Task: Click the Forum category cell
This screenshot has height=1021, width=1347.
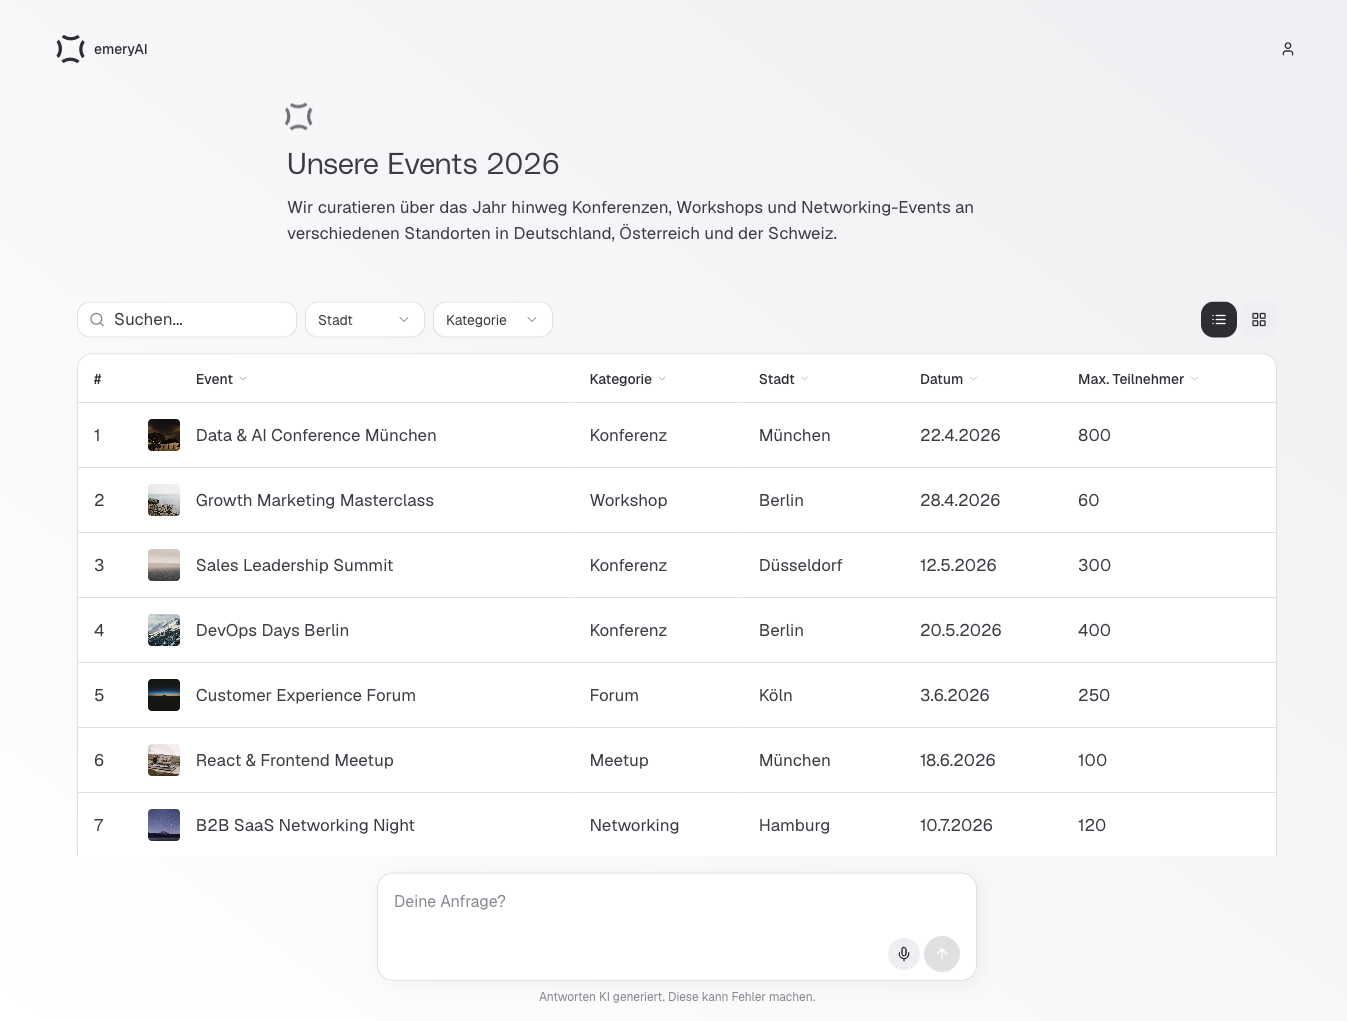Action: tap(614, 695)
